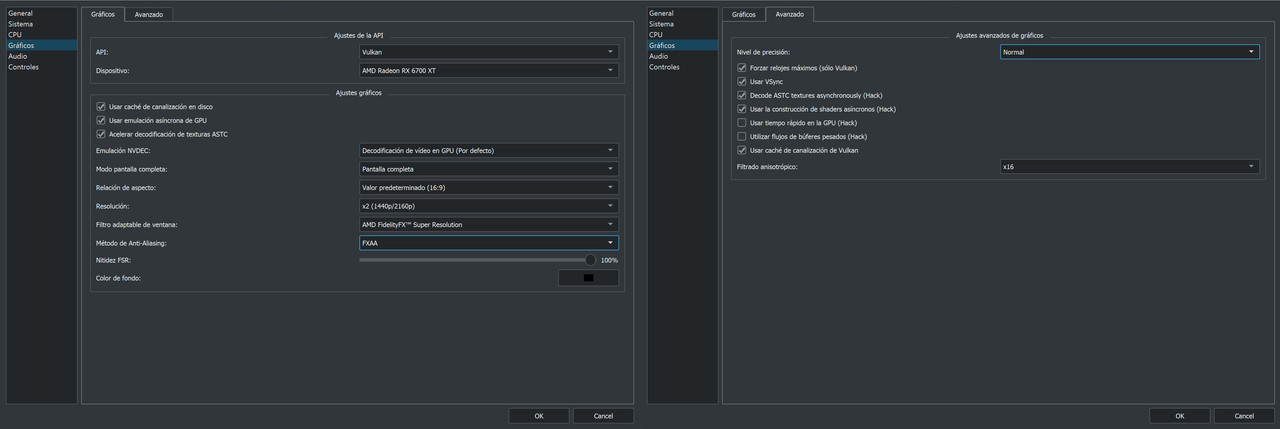Open the 'Filtrado anisotrópico' dropdown showing x16
Viewport: 1280px width, 429px height.
tap(1129, 167)
